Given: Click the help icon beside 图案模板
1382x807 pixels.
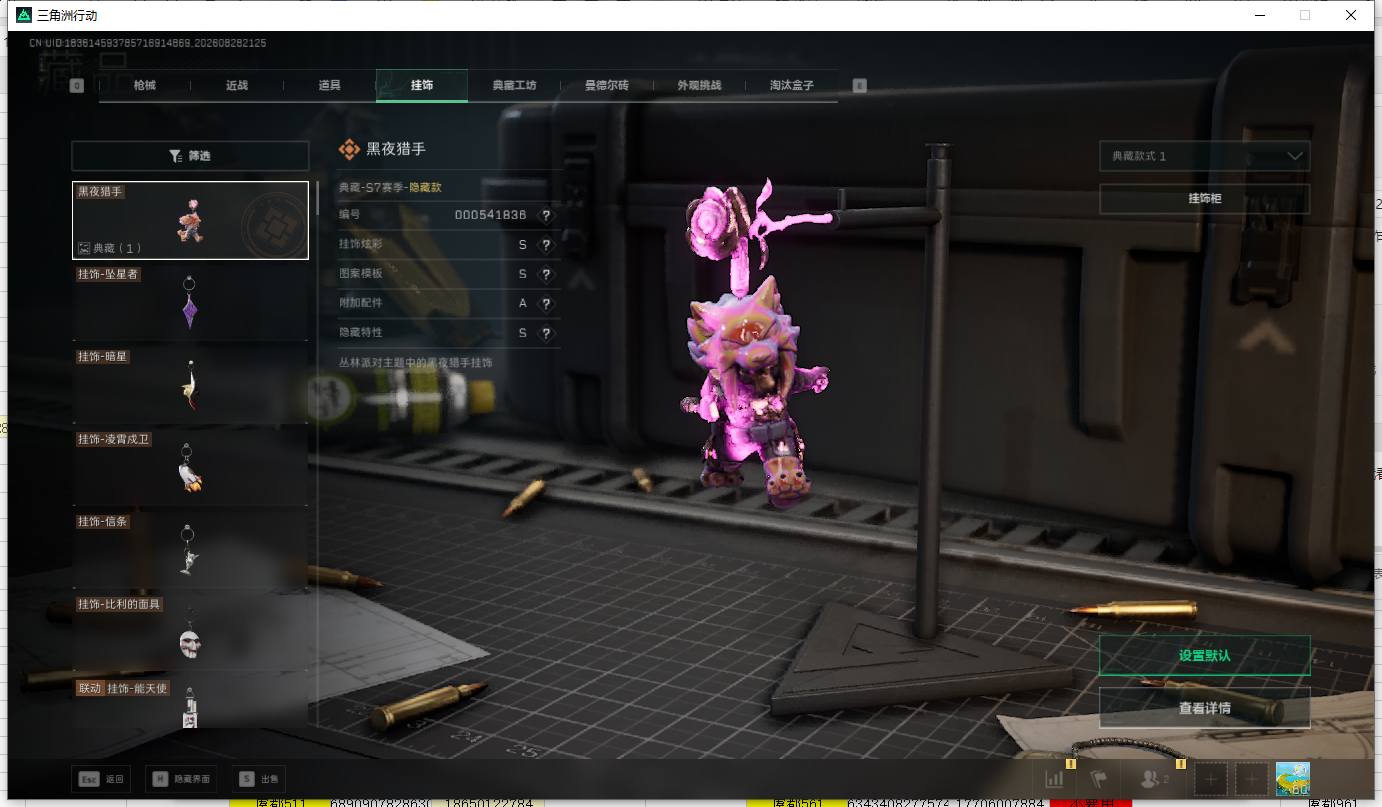Looking at the screenshot, I should click(x=546, y=274).
